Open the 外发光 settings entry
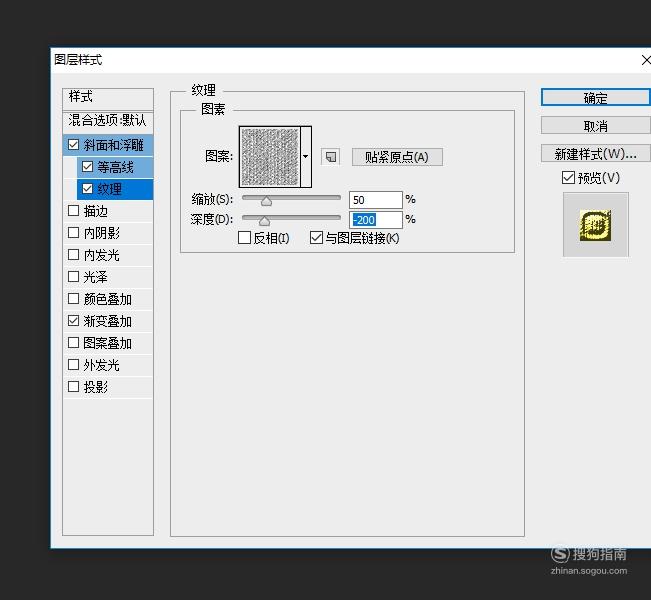The image size is (651, 600). pos(102,365)
